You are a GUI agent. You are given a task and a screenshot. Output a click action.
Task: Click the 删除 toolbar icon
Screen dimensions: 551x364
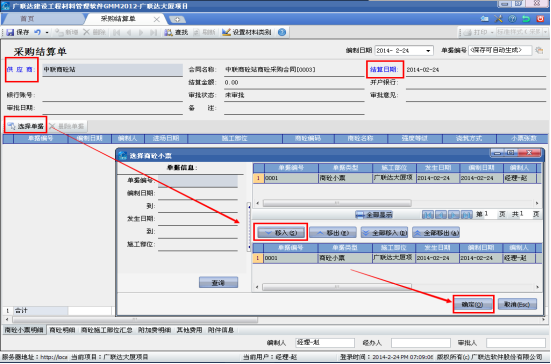pyautogui.click(x=86, y=32)
